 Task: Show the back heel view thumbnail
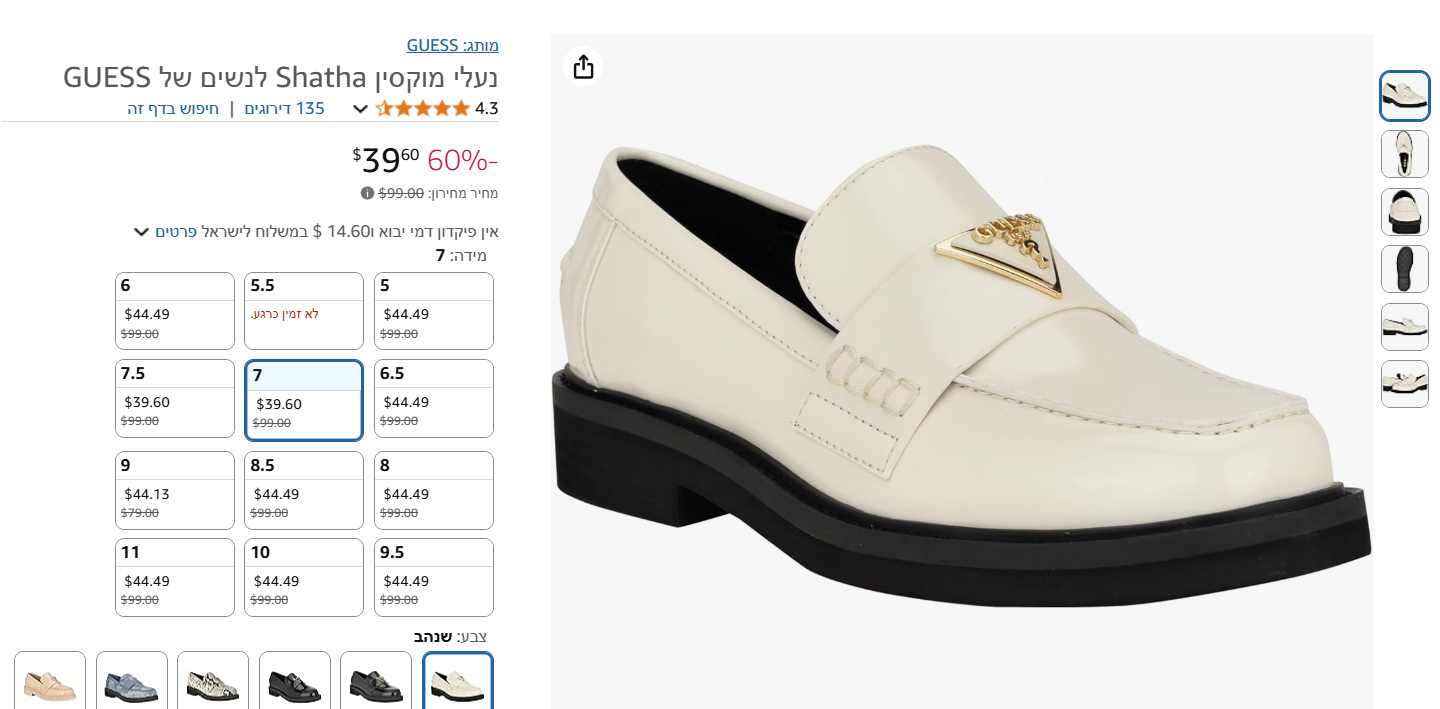pos(1404,212)
